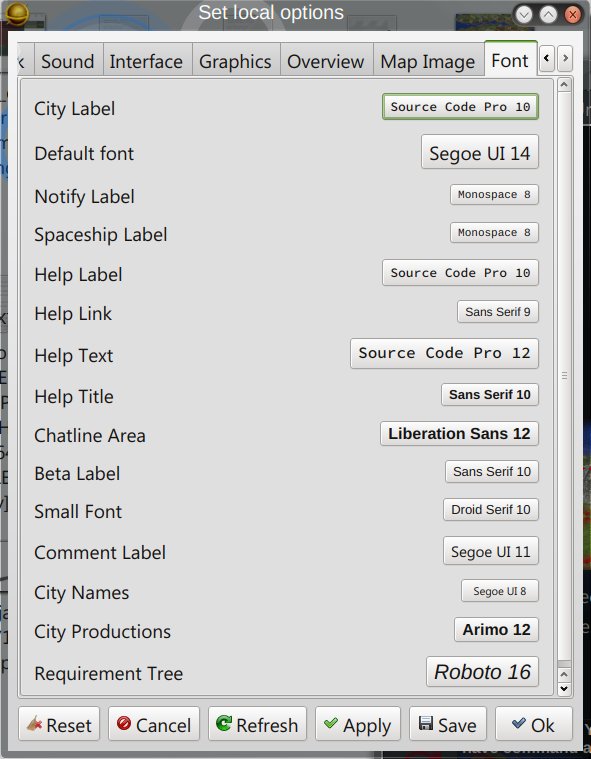Click the Reset button with broom icon
This screenshot has width=591, height=759.
click(59, 724)
